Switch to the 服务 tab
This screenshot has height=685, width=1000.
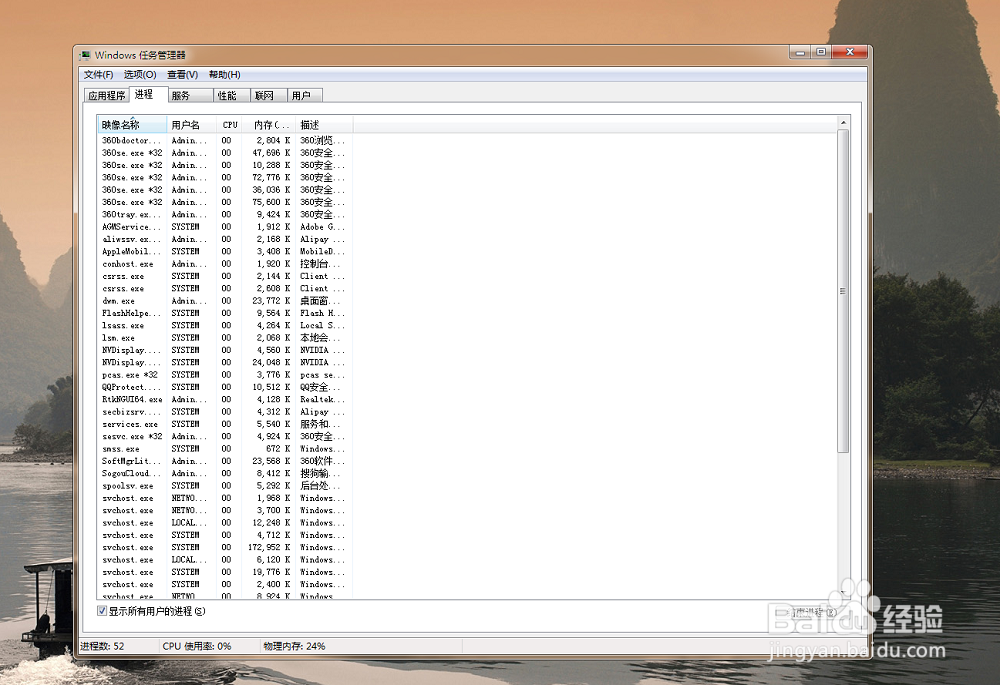click(x=190, y=96)
